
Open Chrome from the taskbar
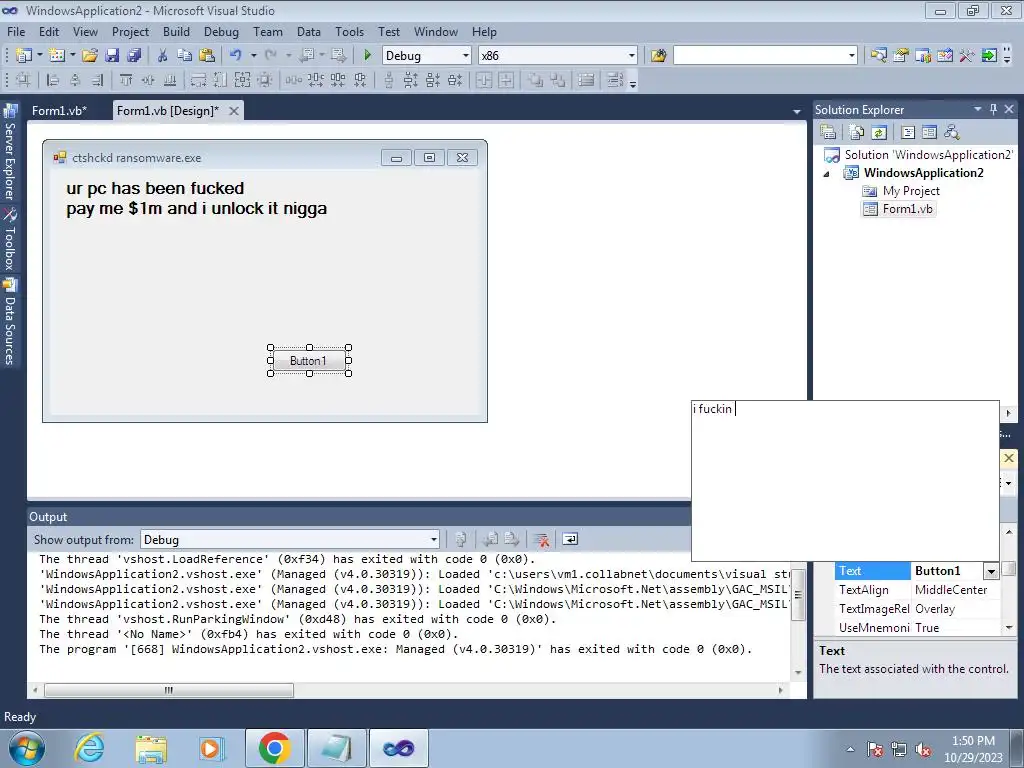[x=274, y=748]
